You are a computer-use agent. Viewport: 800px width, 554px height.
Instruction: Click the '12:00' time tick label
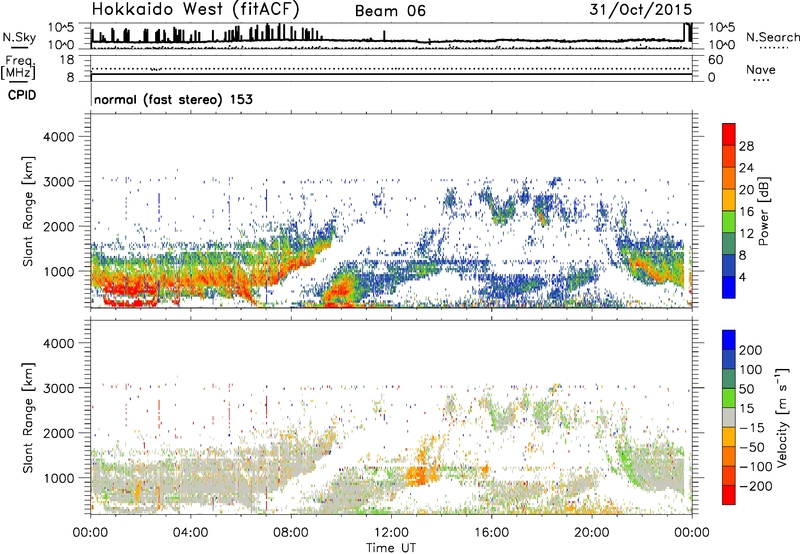(391, 533)
